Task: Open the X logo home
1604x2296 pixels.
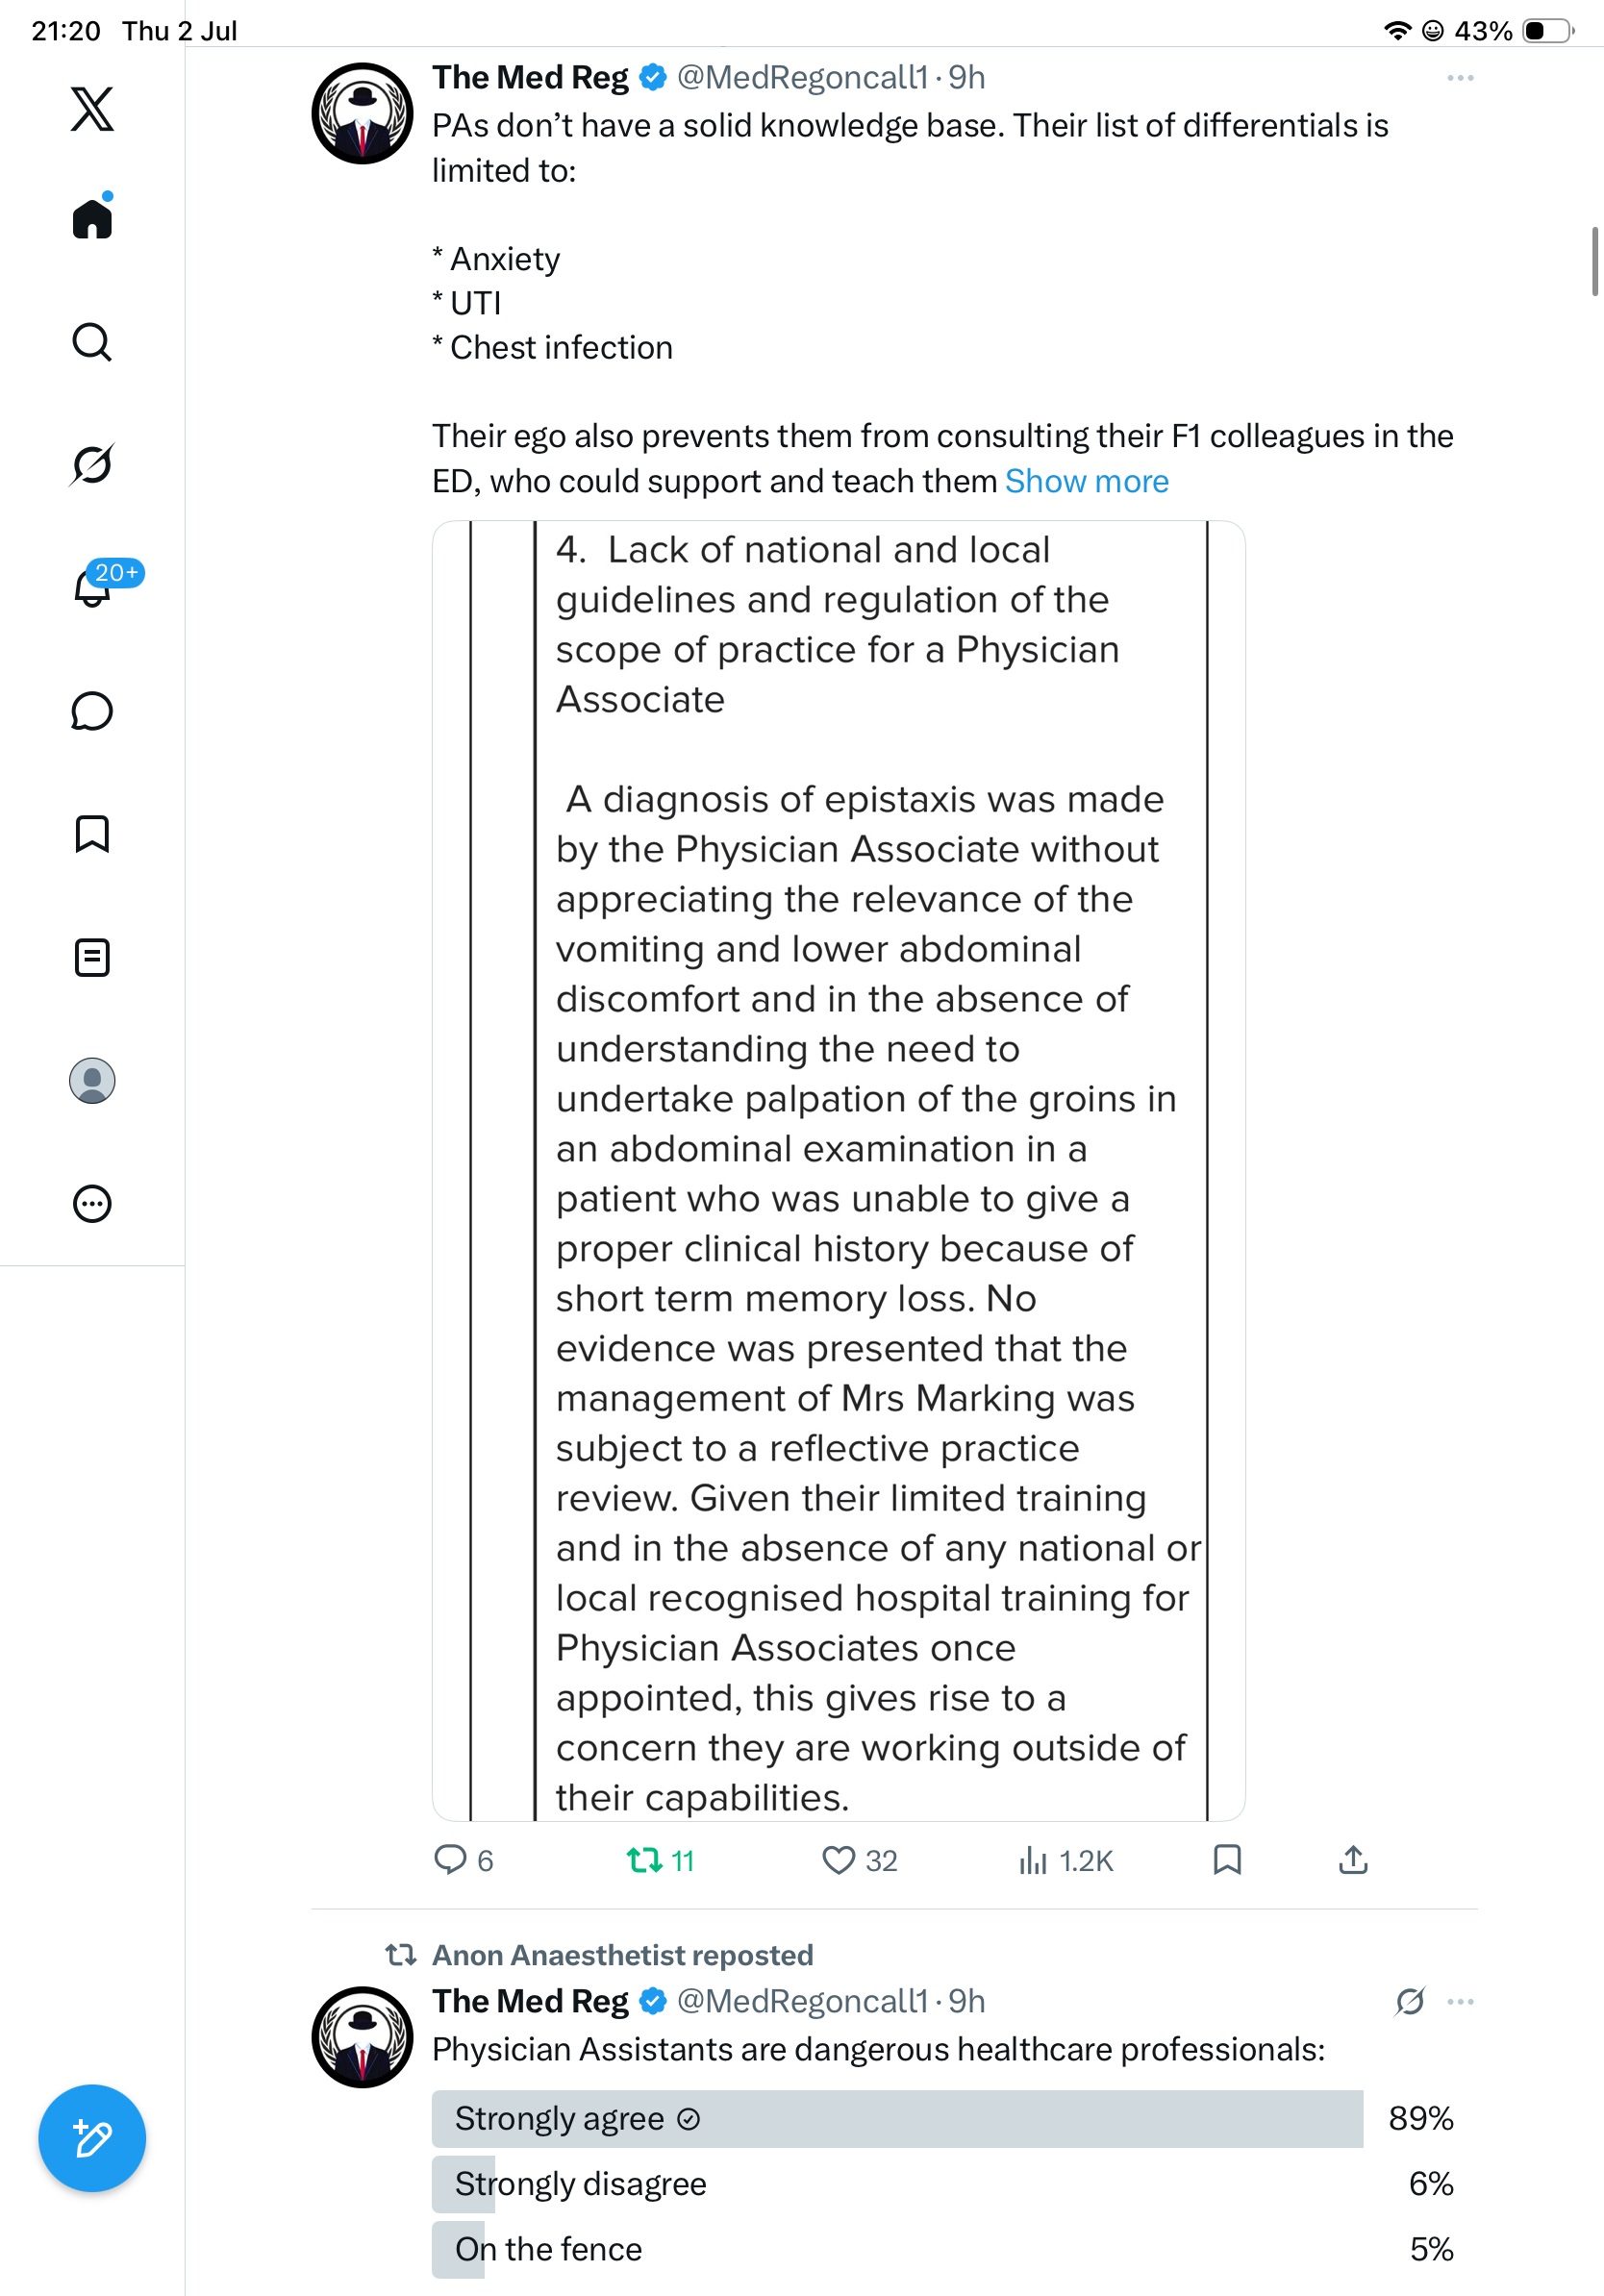Action: coord(92,108)
